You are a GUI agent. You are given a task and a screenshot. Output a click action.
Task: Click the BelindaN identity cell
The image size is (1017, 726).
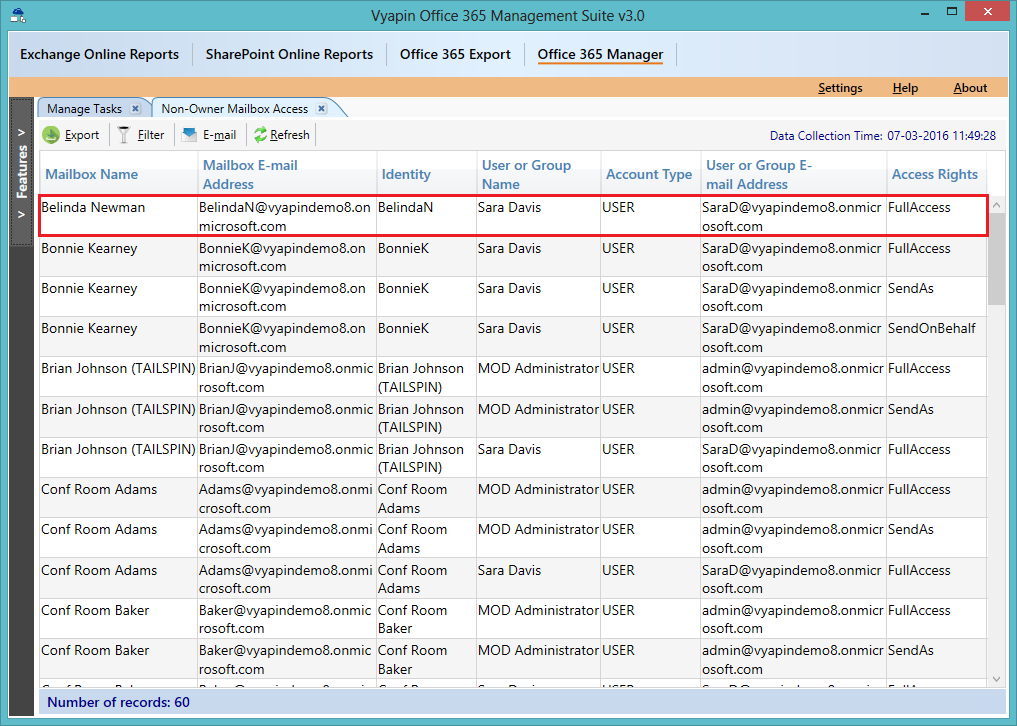[x=426, y=217]
